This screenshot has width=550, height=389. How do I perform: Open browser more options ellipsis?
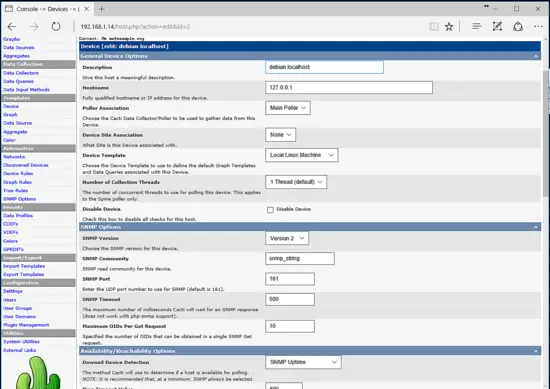click(x=538, y=27)
